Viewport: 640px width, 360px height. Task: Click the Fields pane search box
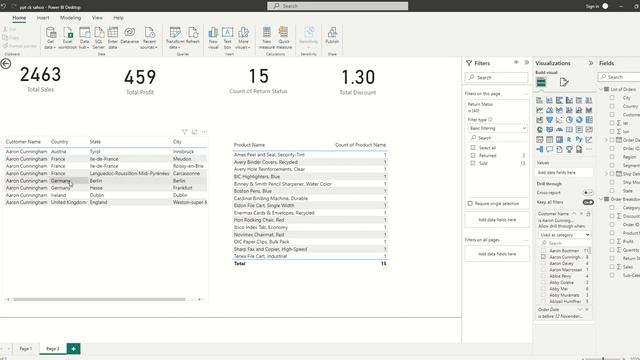619,77
